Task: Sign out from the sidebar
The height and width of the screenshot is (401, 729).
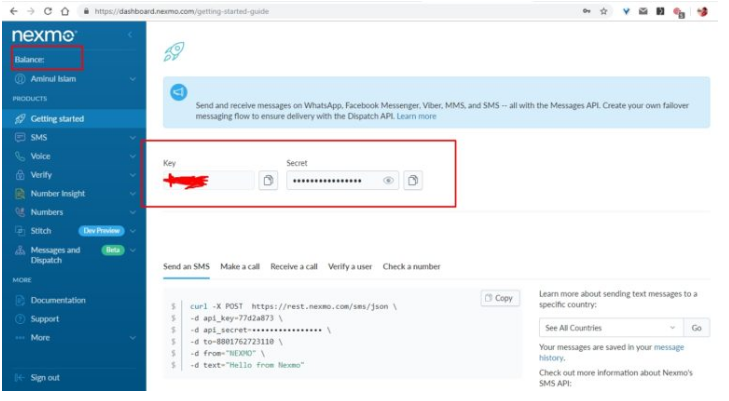Action: [x=45, y=378]
